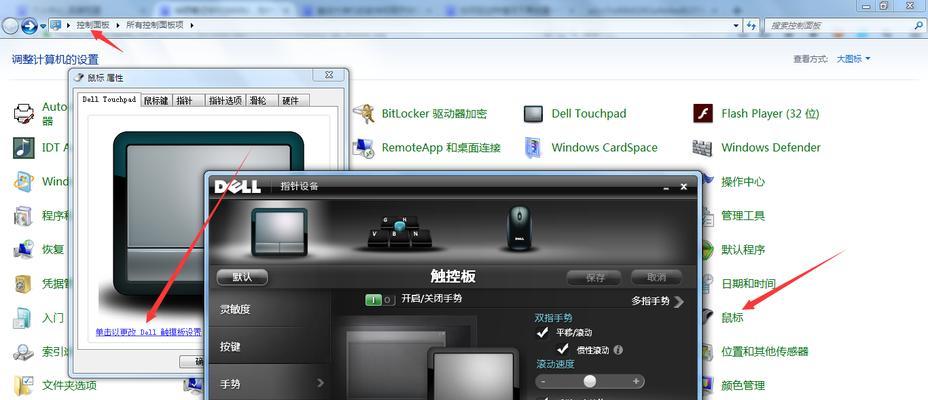Click the 文件夹选项 folder icon
928x400 pixels.
tap(24, 386)
